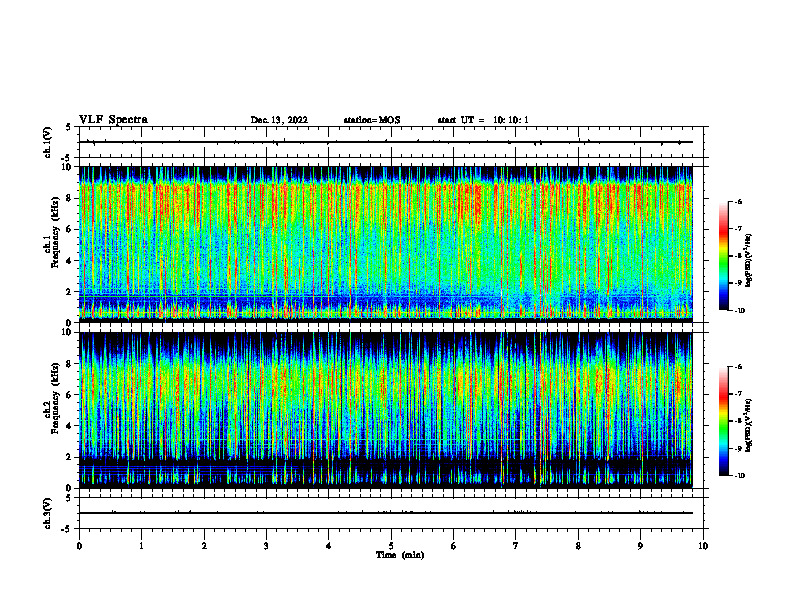
Task: Click time axis tick label "10"
Action: 703,546
